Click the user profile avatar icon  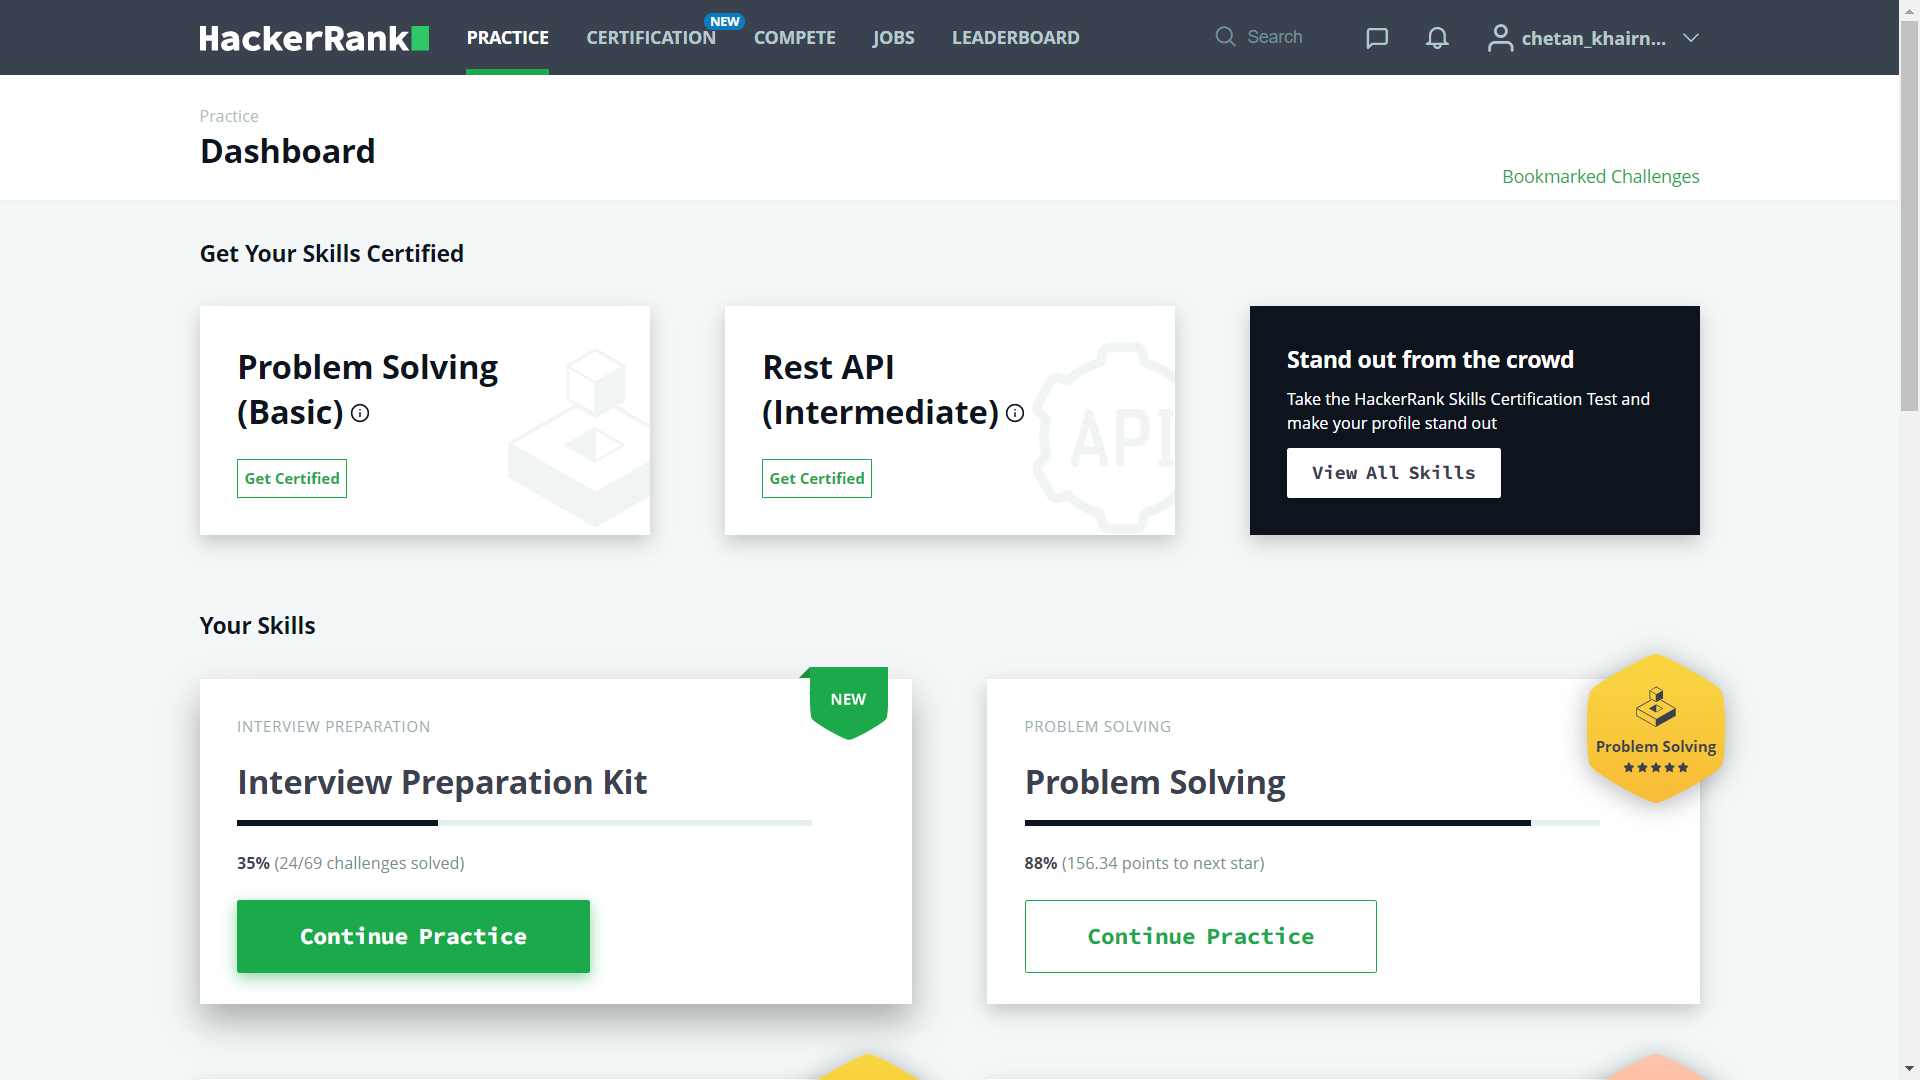(1499, 37)
